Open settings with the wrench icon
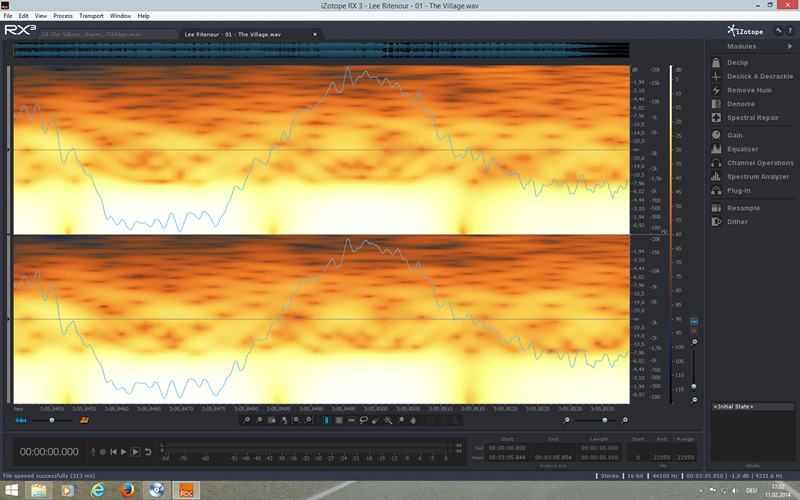This screenshot has width=800, height=500. click(x=778, y=31)
